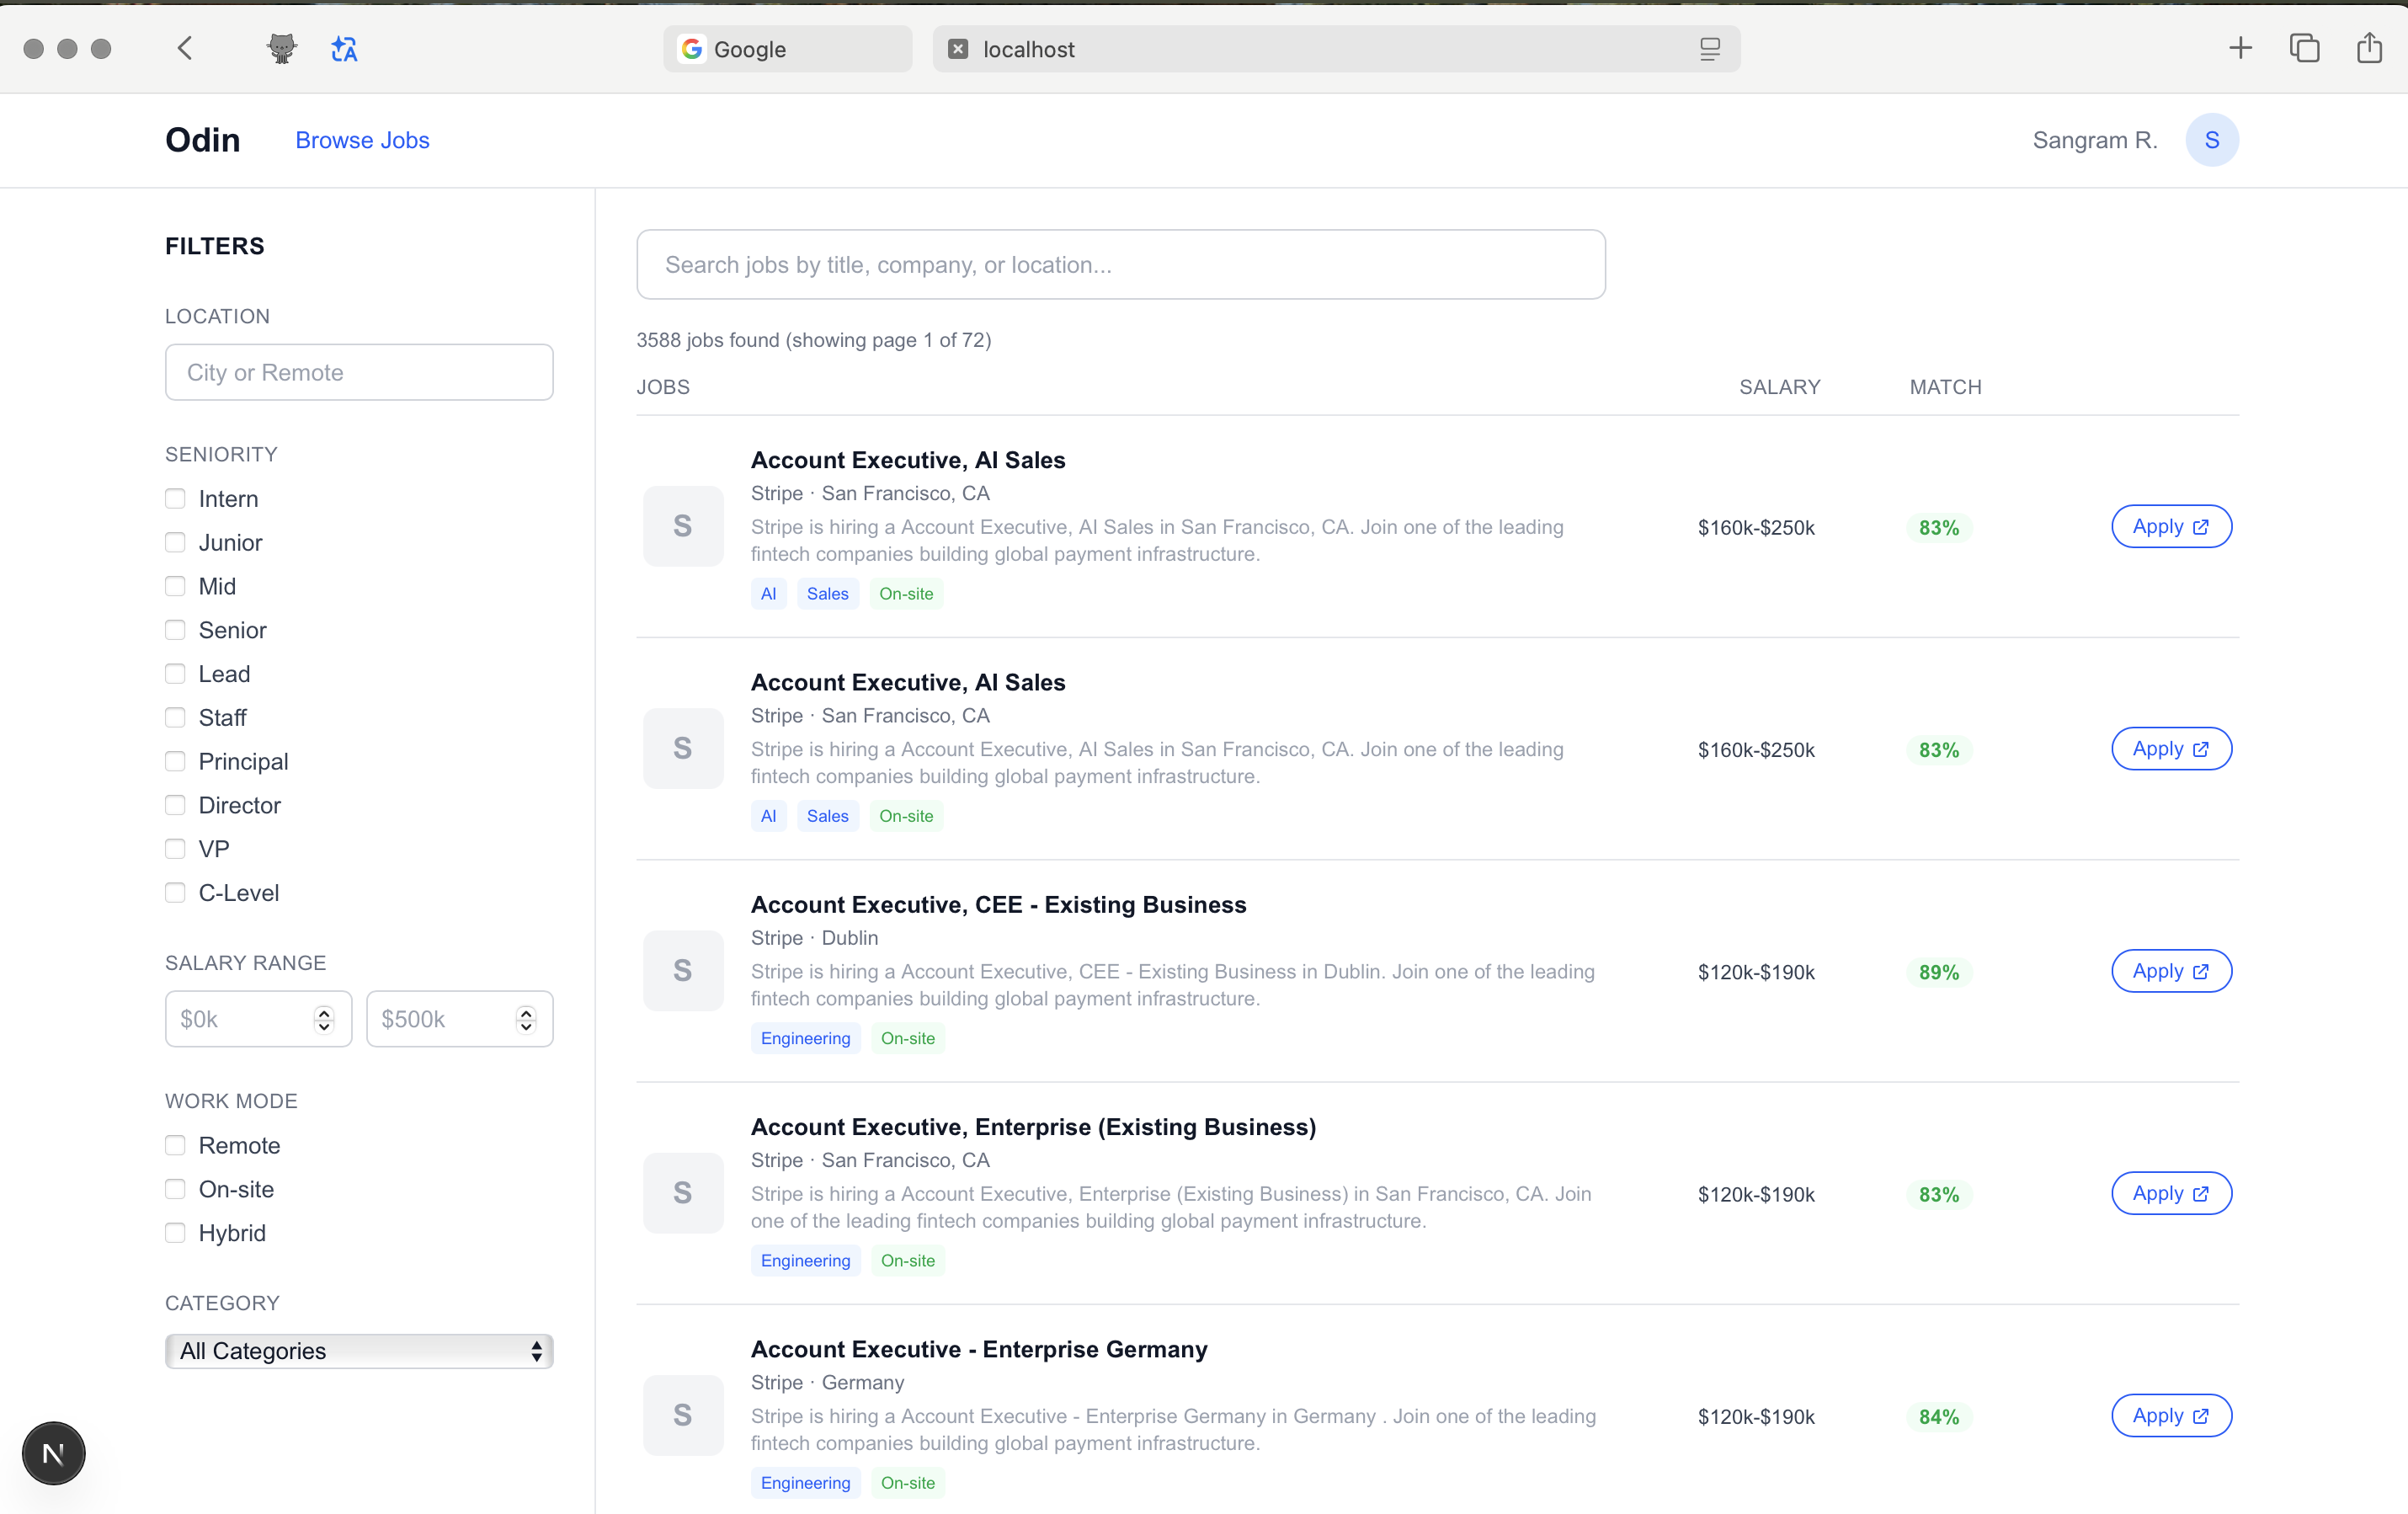Focus the job search field
The image size is (2408, 1514).
(1121, 264)
